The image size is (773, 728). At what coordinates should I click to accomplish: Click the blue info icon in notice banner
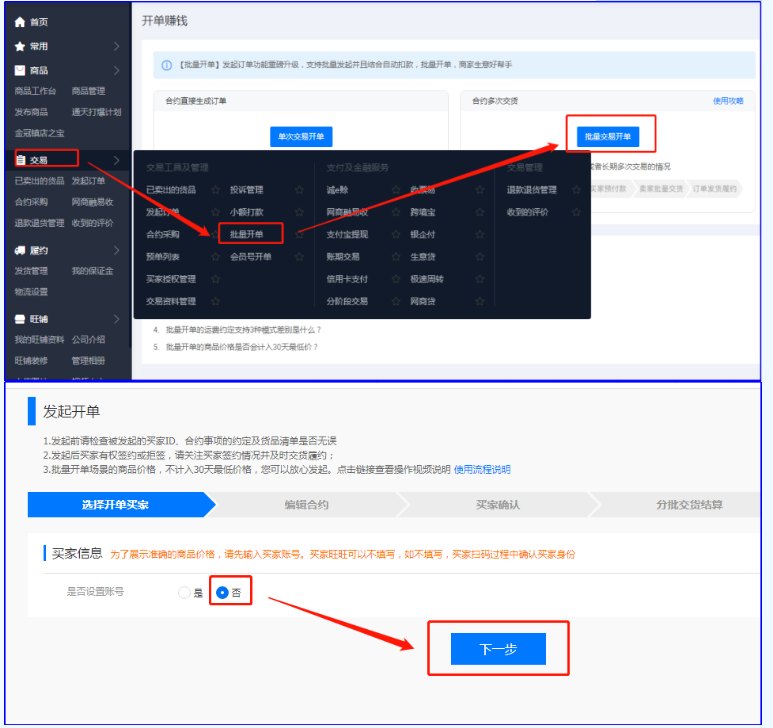click(167, 65)
